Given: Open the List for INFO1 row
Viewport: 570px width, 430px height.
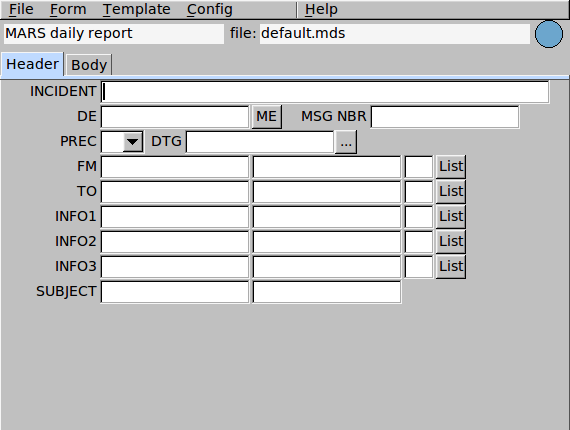Looking at the screenshot, I should click(451, 217).
